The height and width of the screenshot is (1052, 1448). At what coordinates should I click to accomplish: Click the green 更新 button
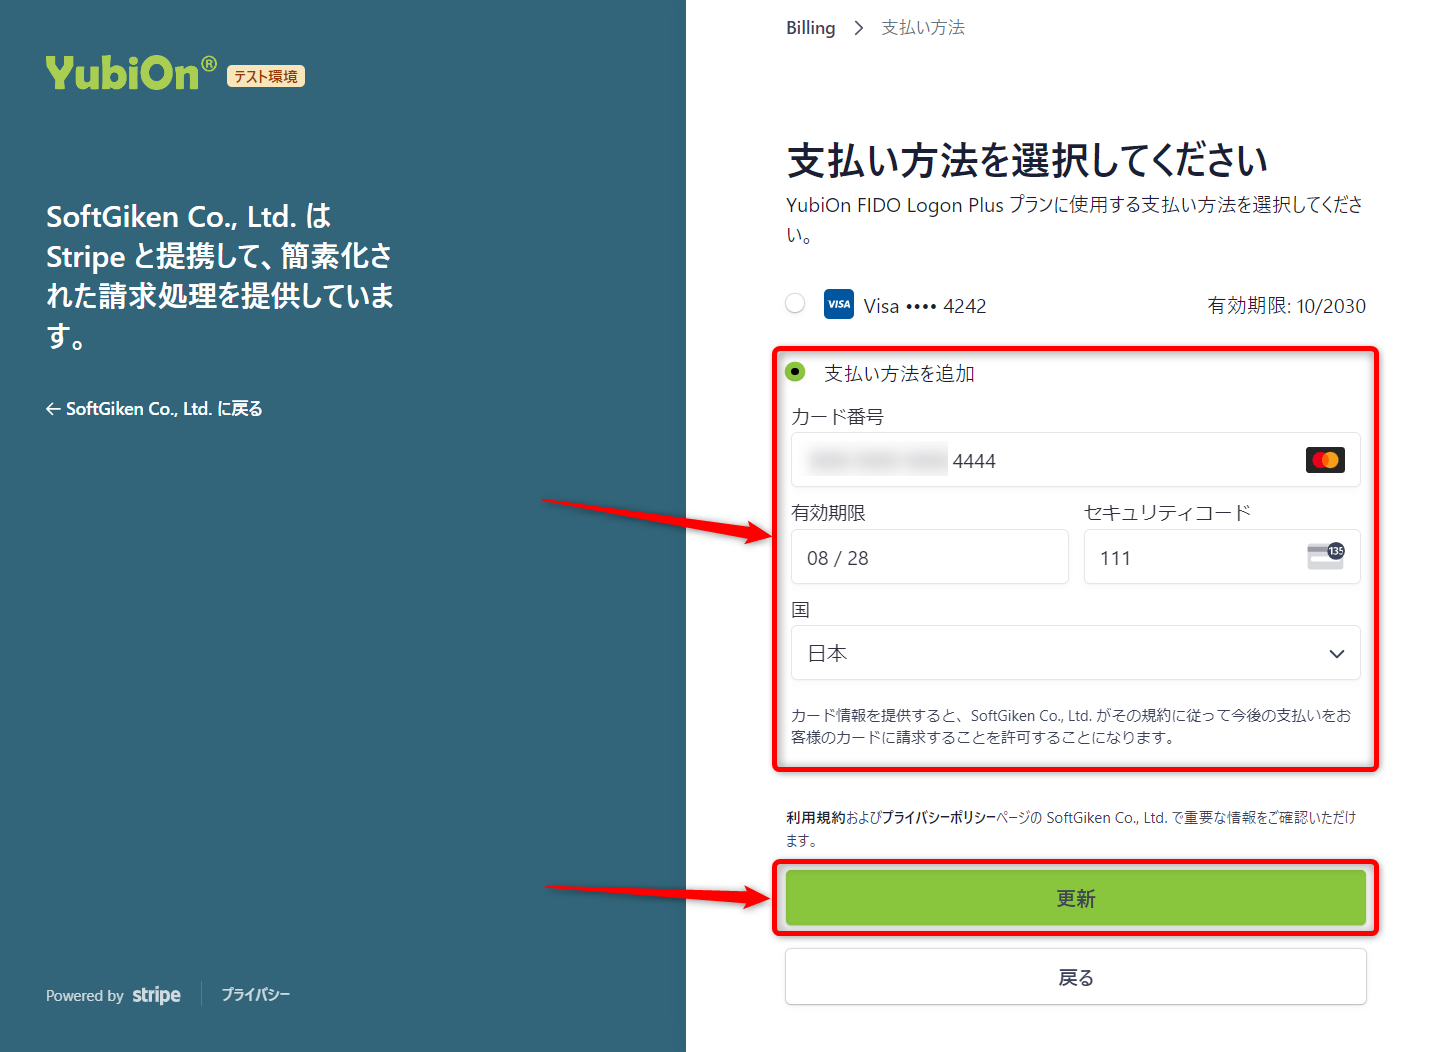(1075, 898)
